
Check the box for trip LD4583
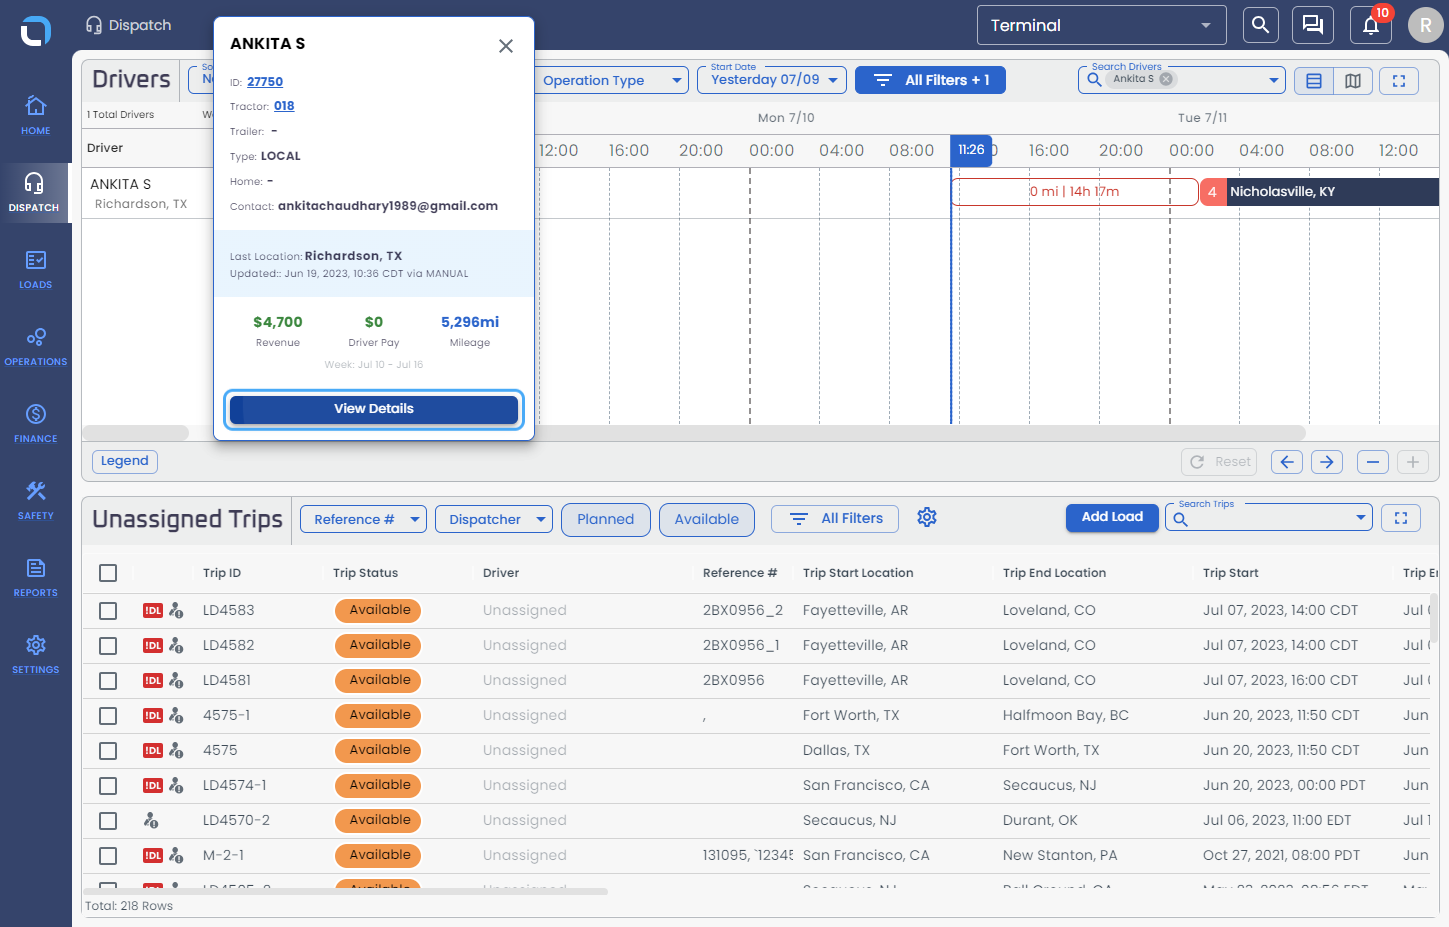(108, 611)
